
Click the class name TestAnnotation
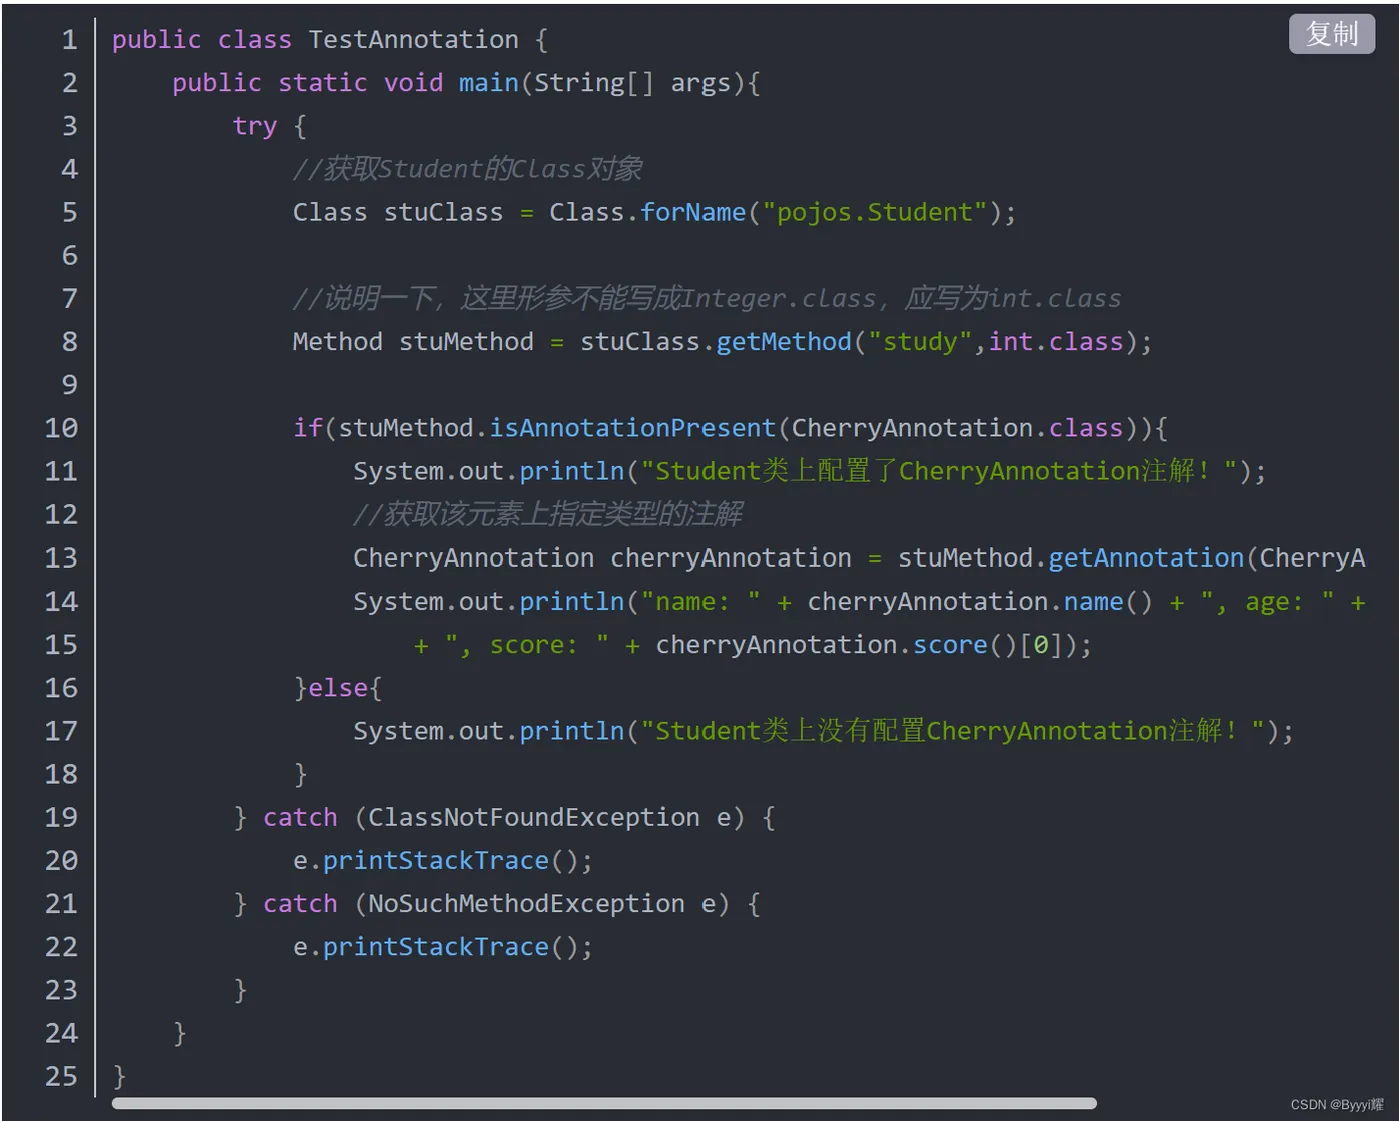pos(413,40)
